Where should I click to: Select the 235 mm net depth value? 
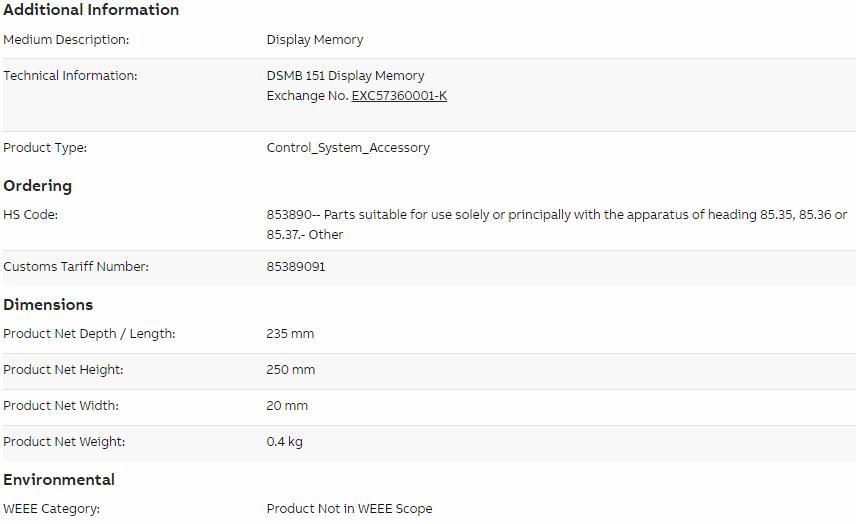click(x=290, y=334)
